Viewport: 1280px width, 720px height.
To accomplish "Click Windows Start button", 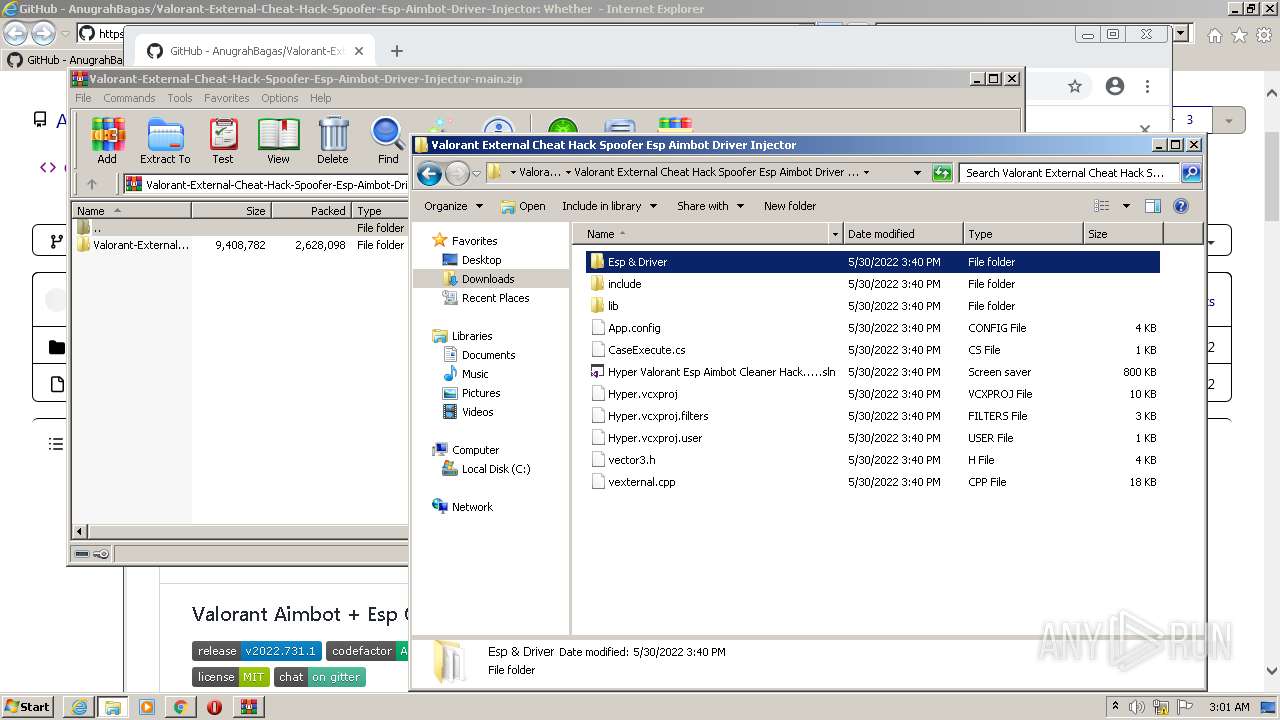I will [28, 707].
